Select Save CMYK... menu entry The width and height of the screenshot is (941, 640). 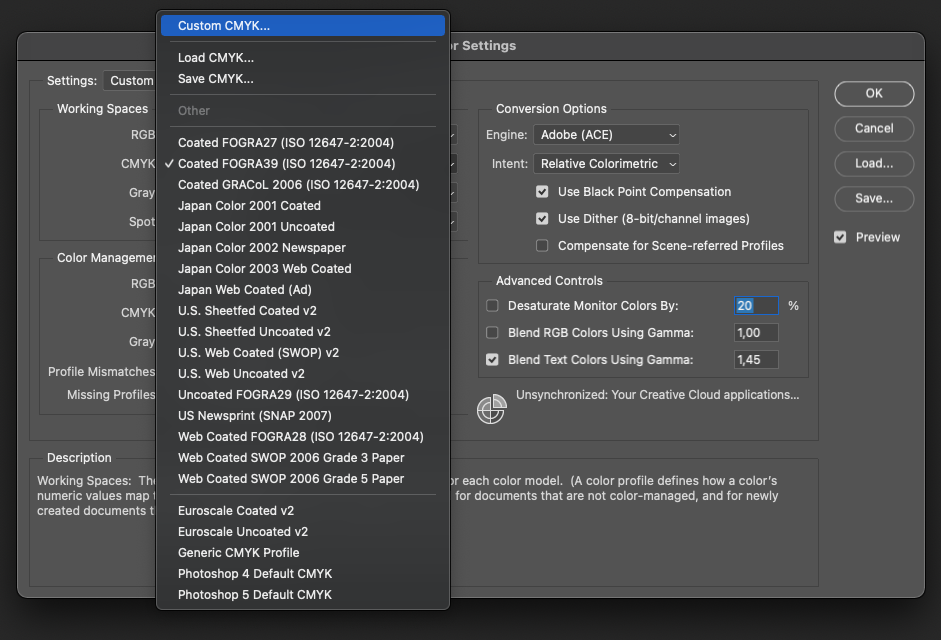click(x=303, y=79)
